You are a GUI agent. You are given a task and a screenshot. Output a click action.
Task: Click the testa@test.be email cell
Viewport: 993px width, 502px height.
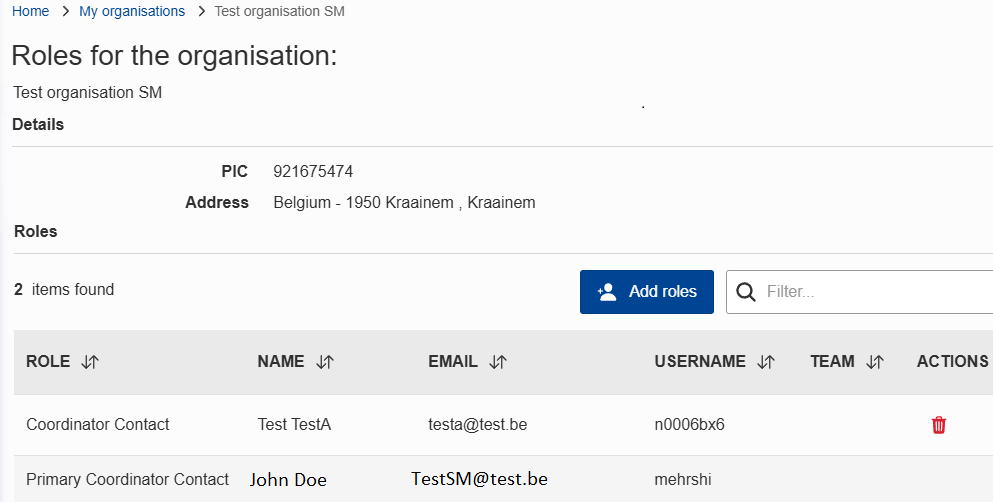(x=477, y=425)
